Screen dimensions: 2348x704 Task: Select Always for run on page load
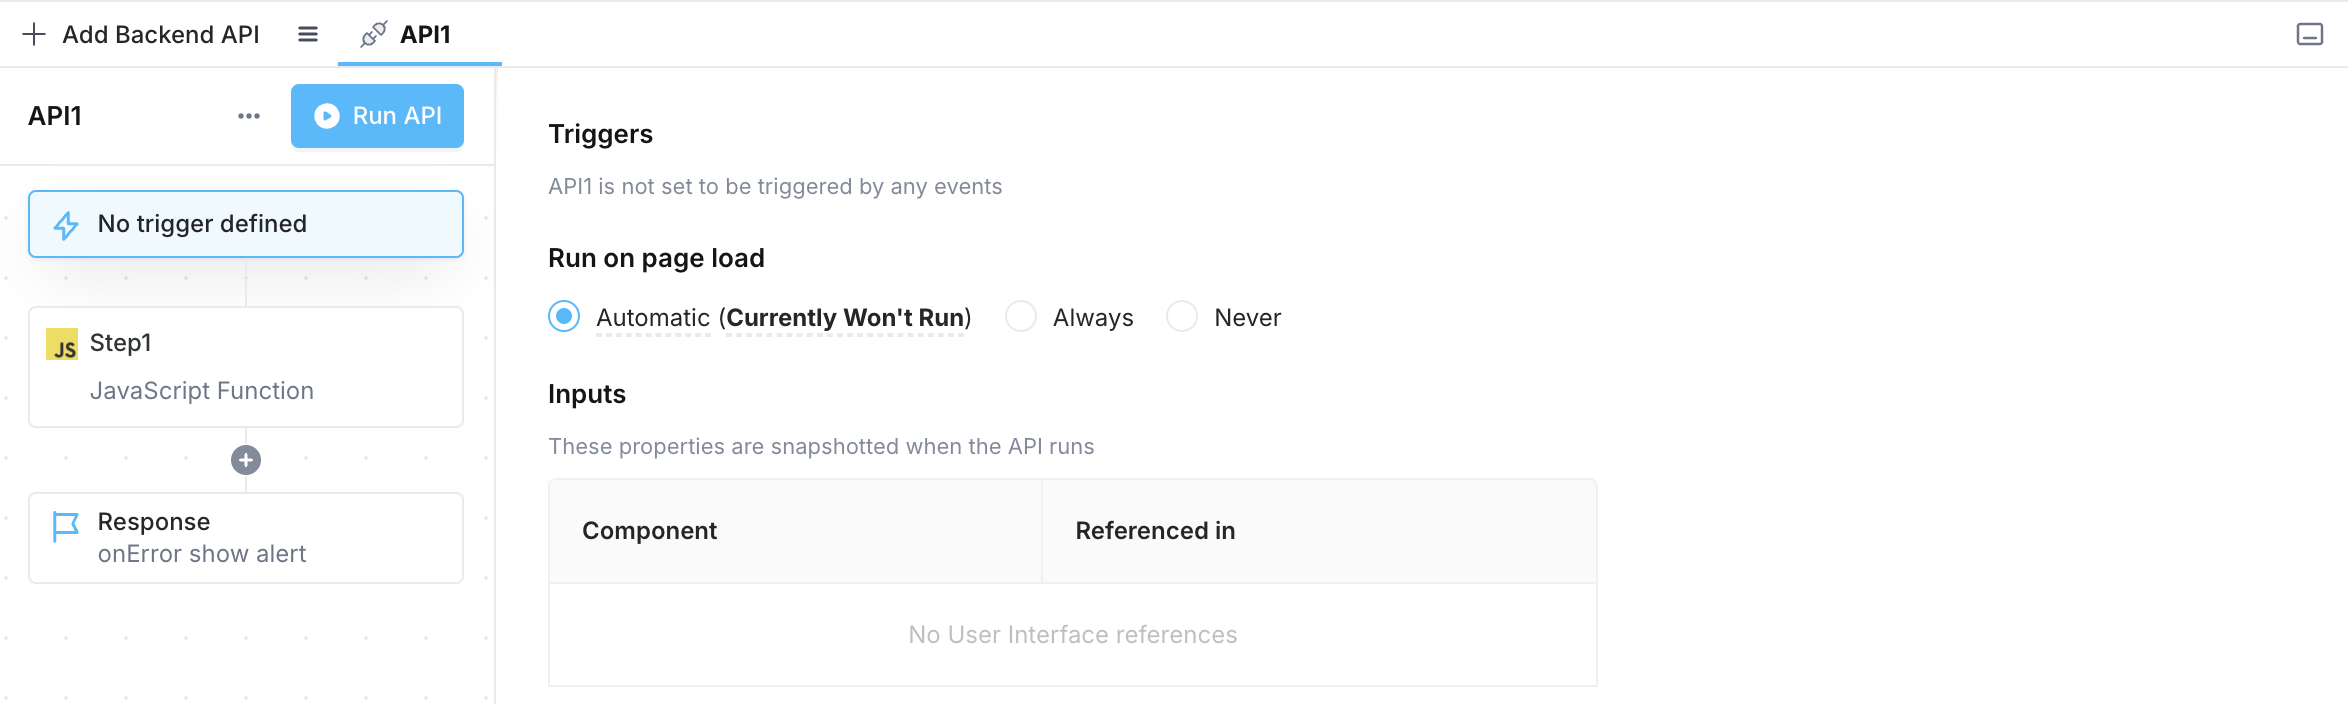[x=1021, y=317]
